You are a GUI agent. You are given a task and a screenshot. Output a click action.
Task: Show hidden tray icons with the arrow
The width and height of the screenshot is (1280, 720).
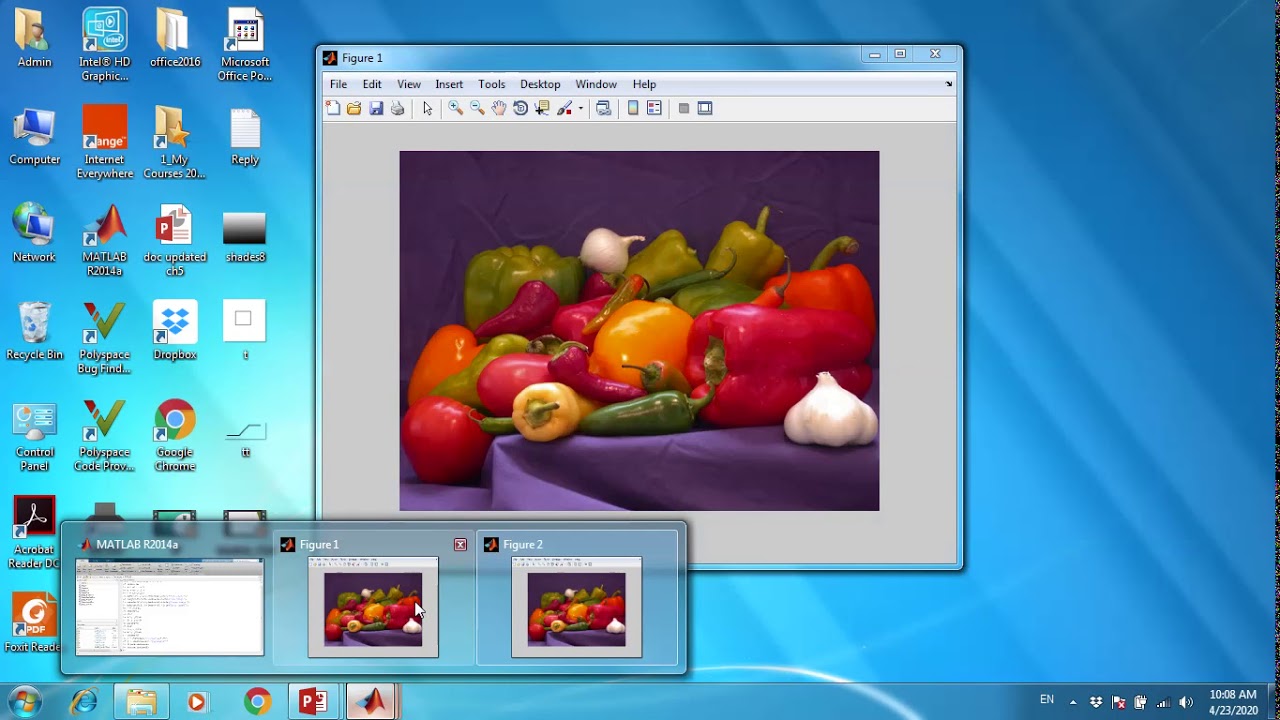(1073, 702)
